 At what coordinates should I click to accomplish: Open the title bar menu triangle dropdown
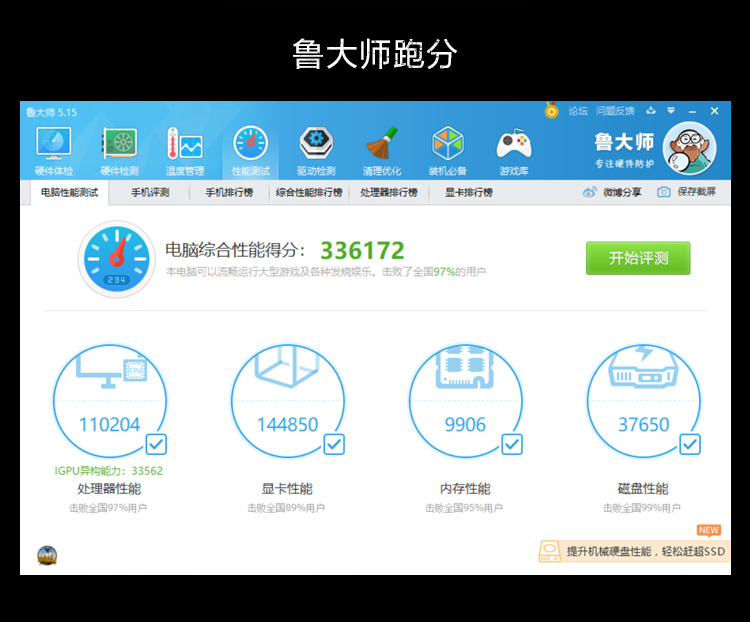pyautogui.click(x=671, y=111)
